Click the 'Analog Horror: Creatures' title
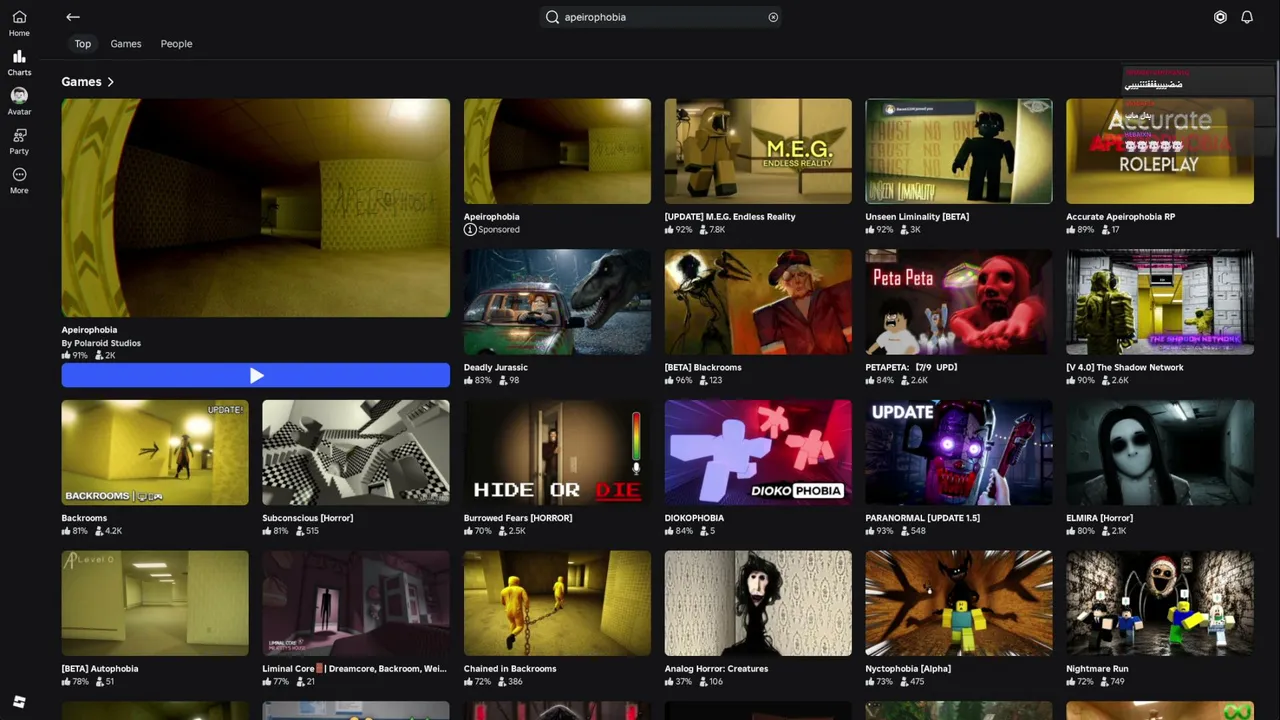 [716, 669]
